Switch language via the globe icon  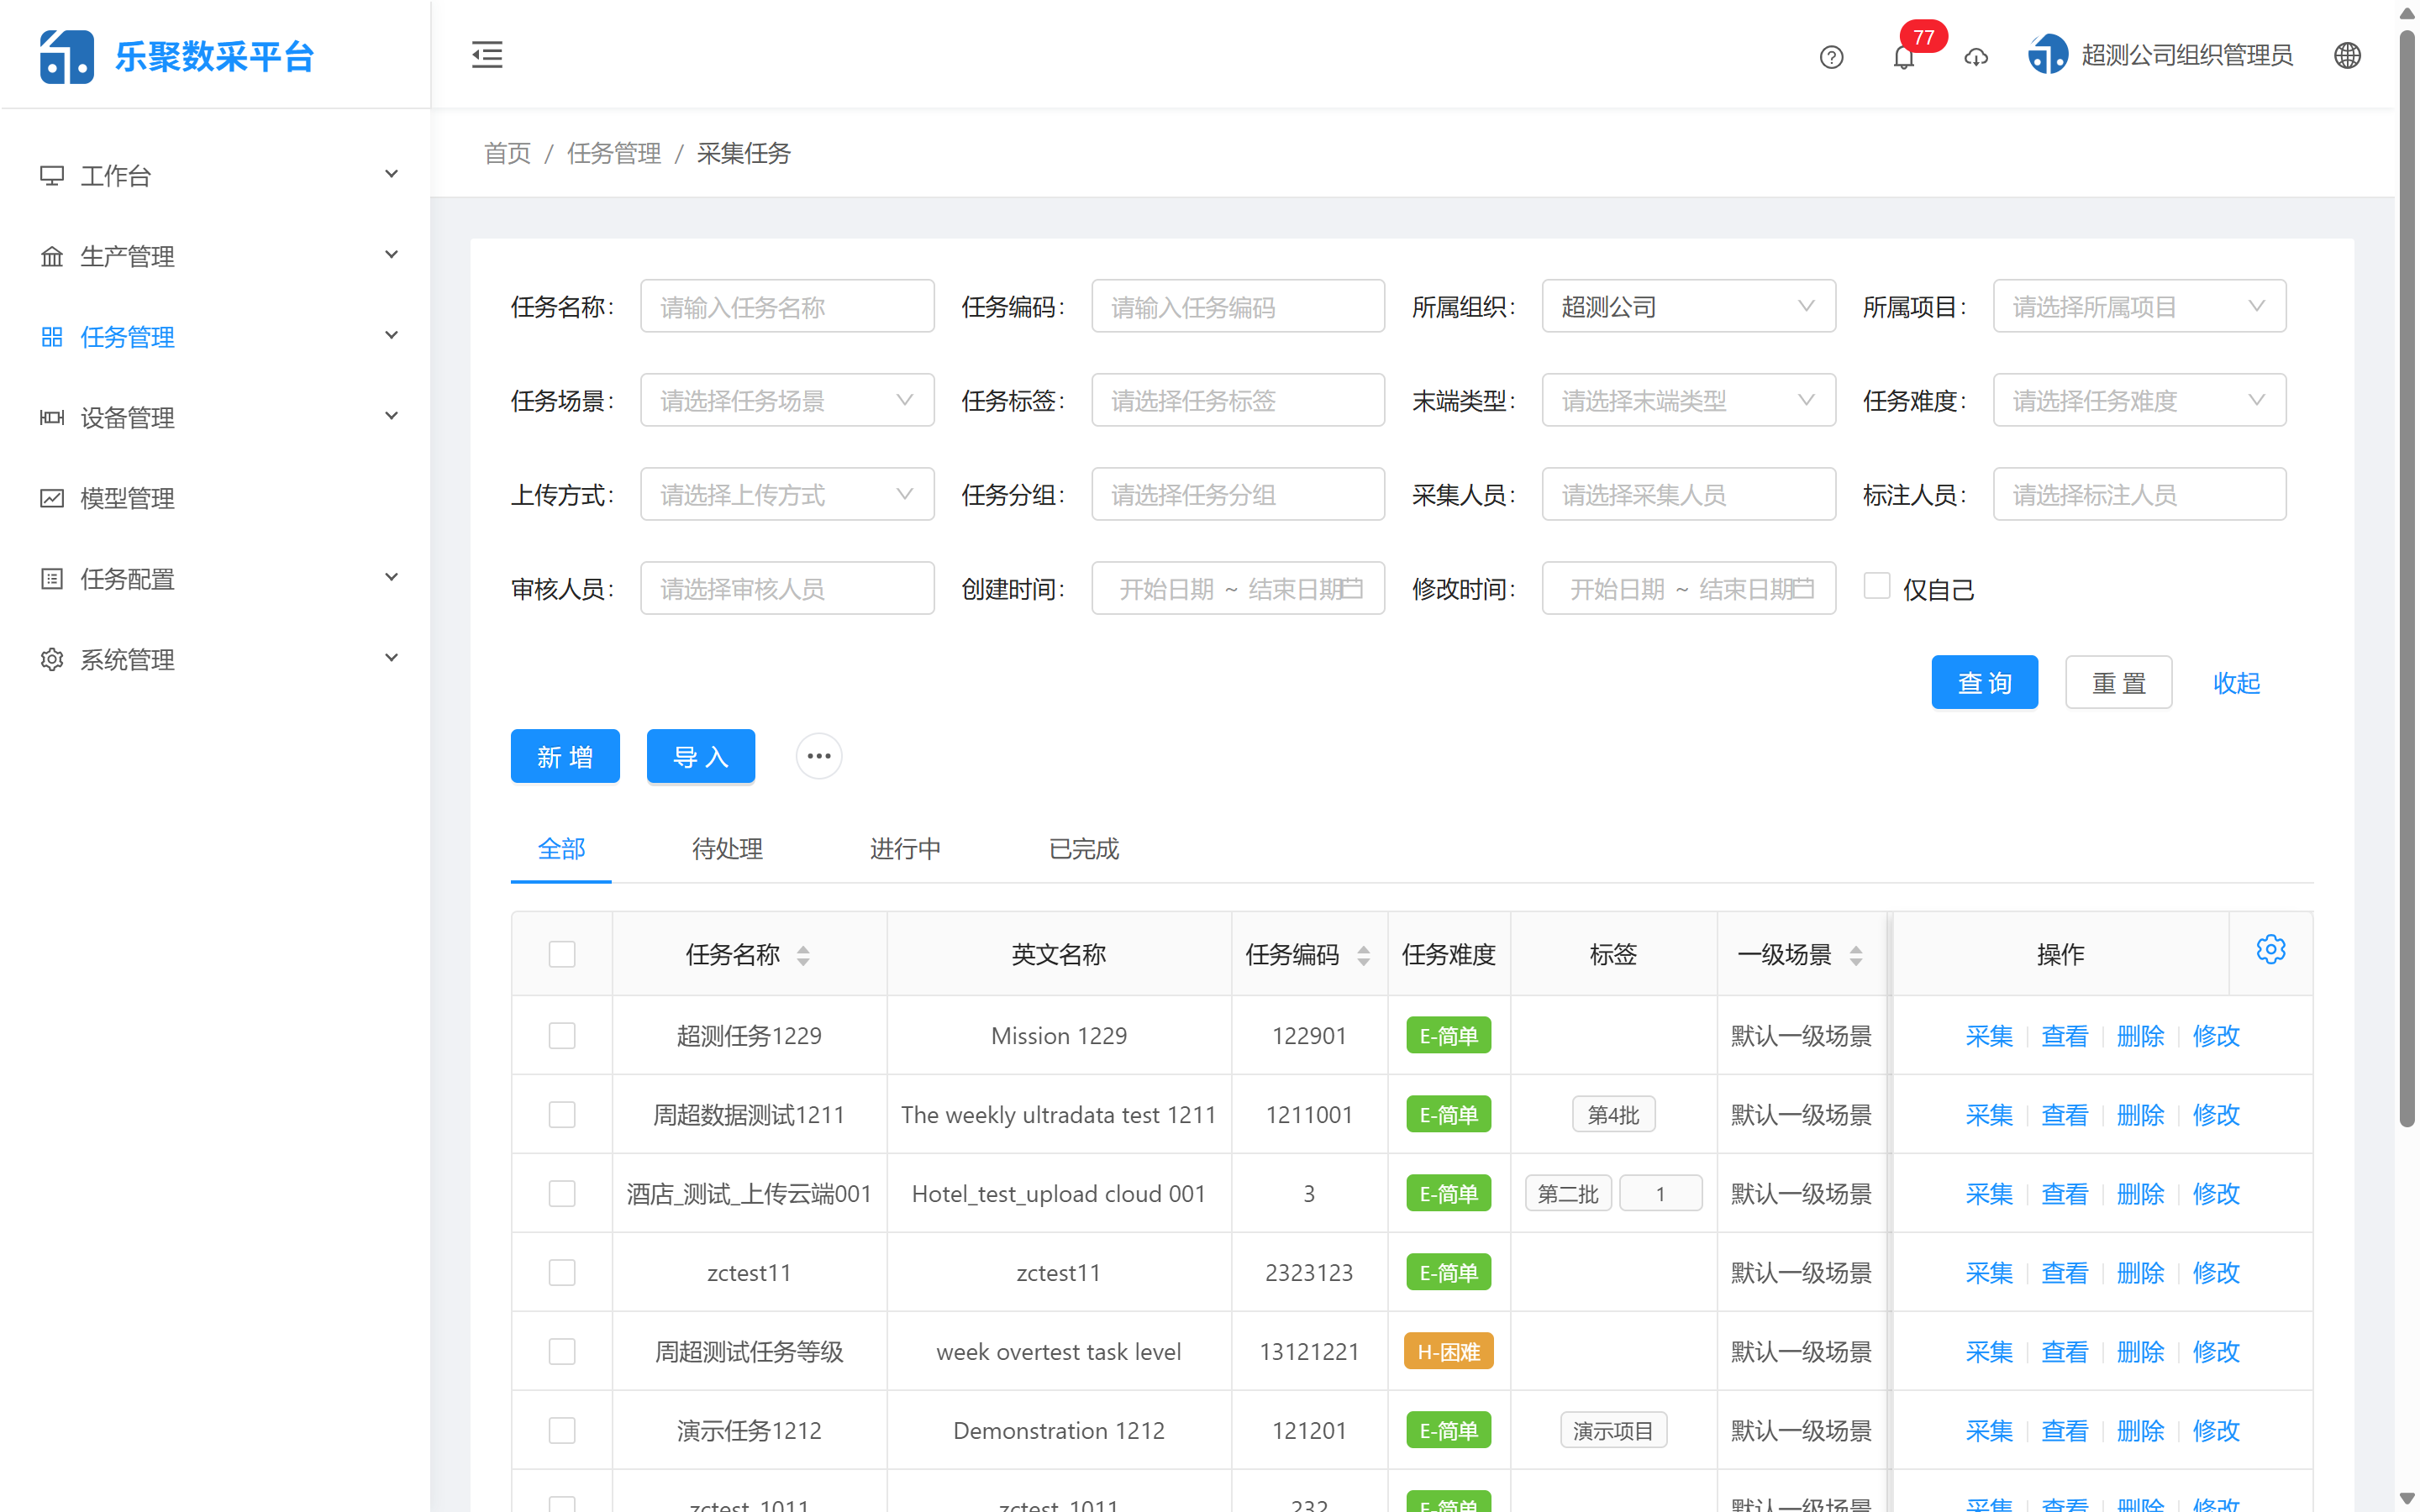click(x=2347, y=55)
